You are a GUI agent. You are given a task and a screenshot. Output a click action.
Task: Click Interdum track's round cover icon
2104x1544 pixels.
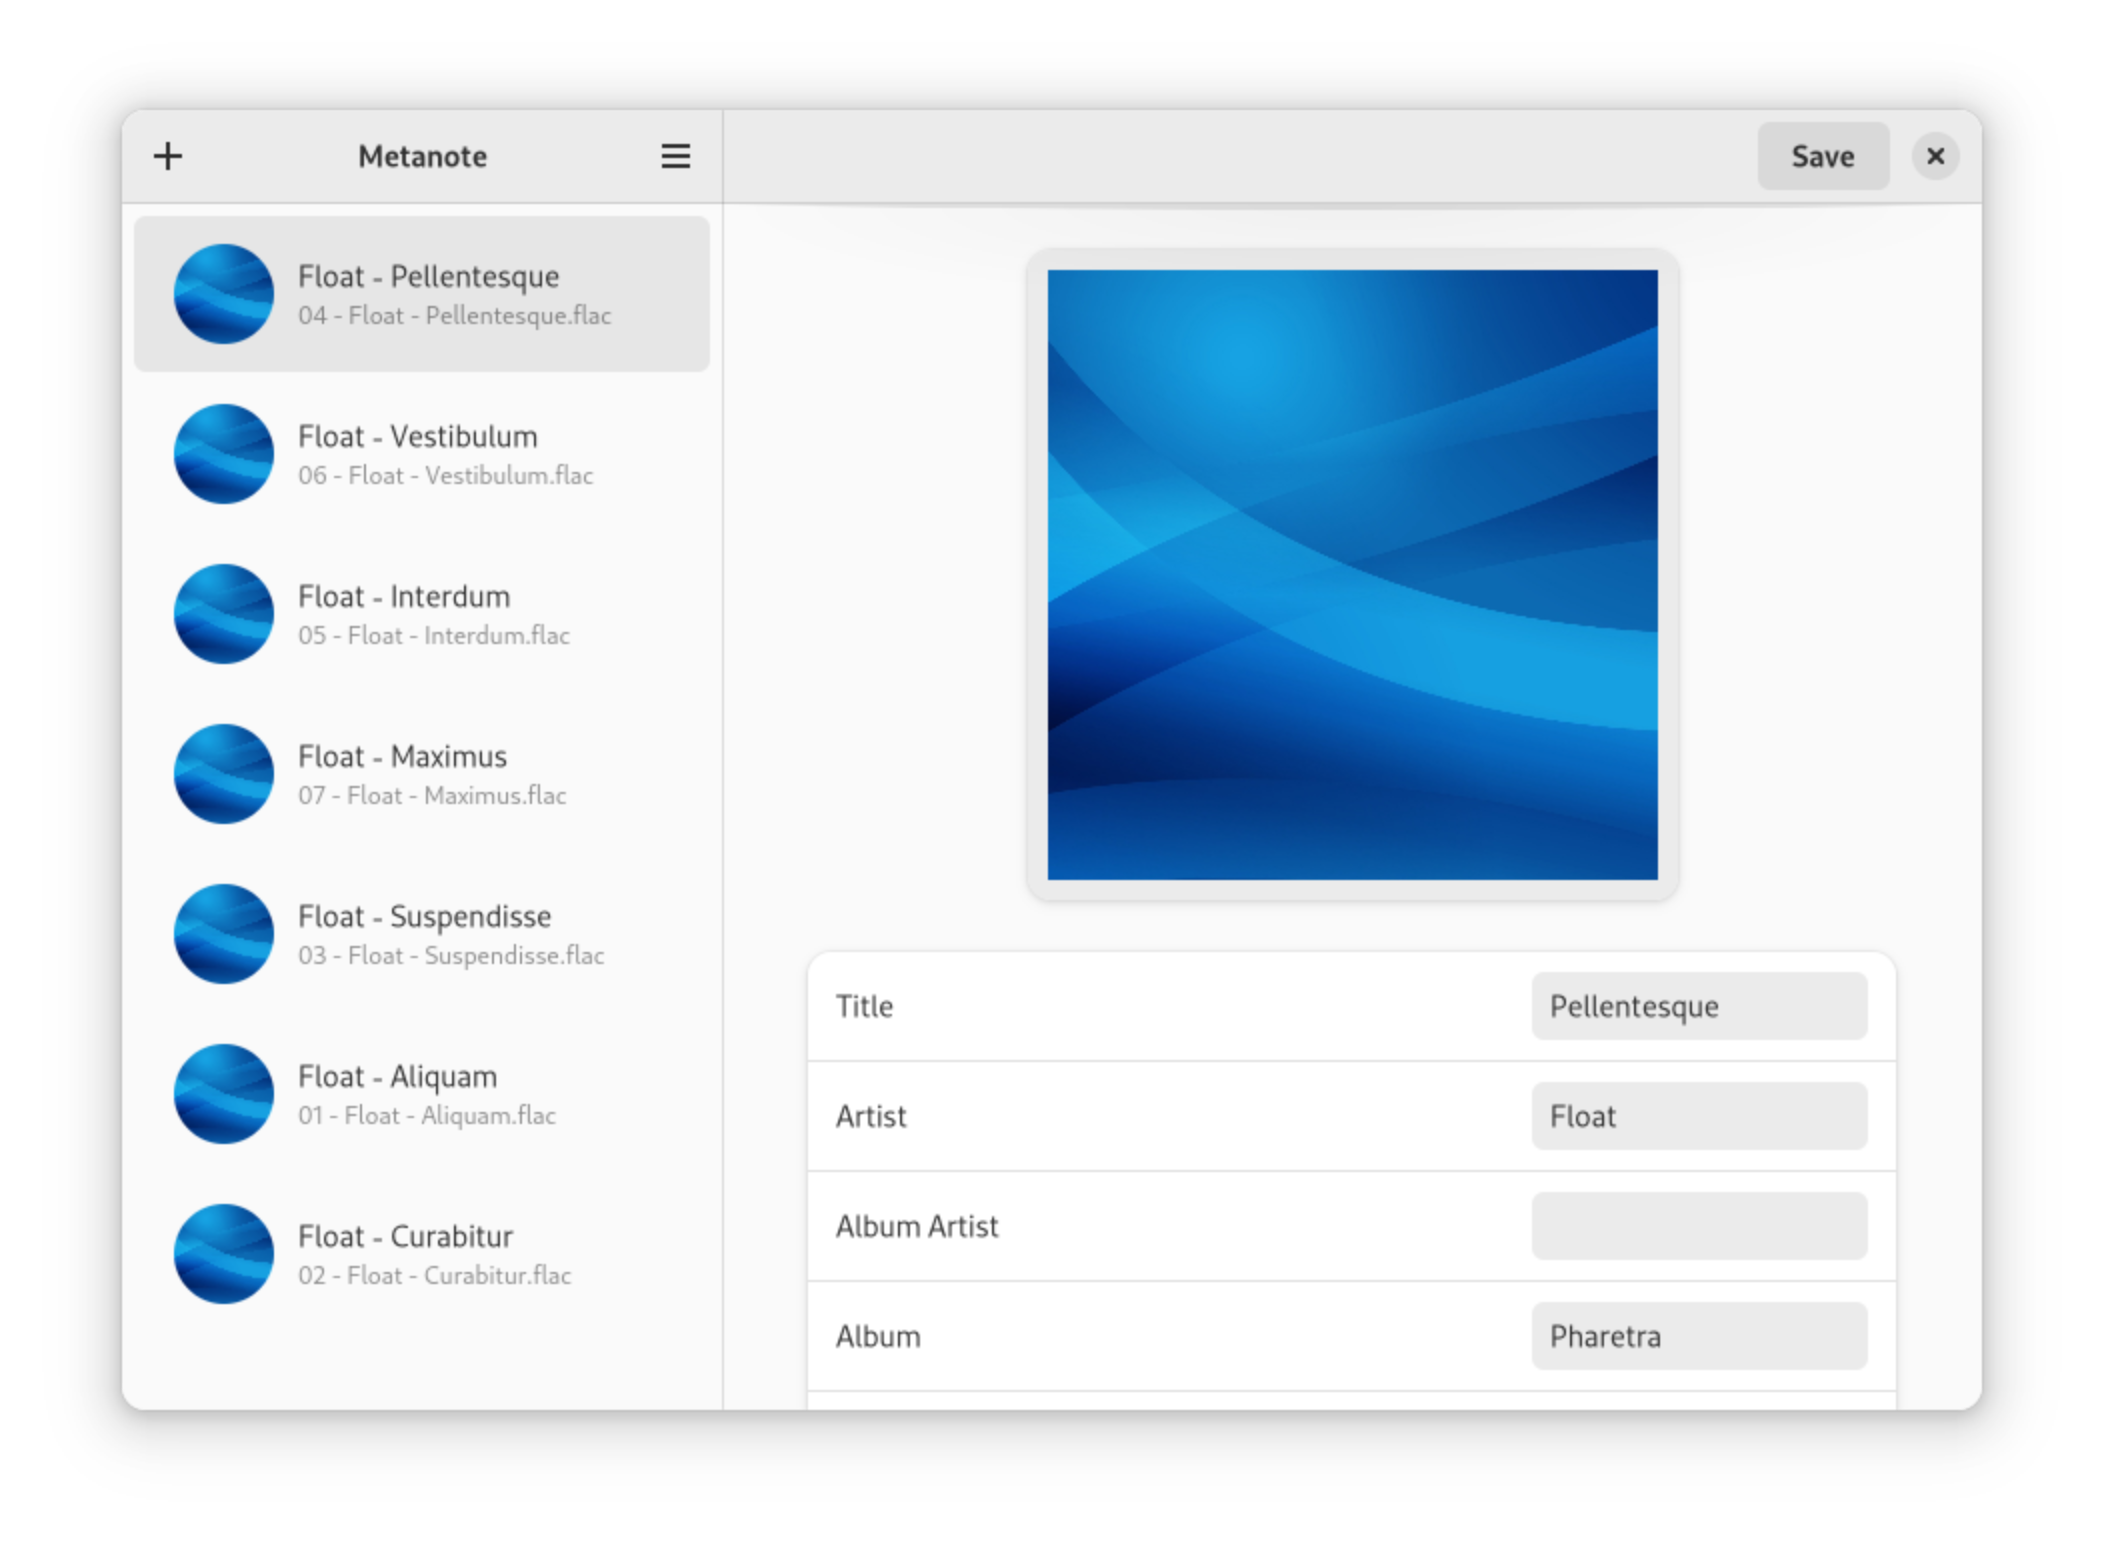[x=224, y=614]
